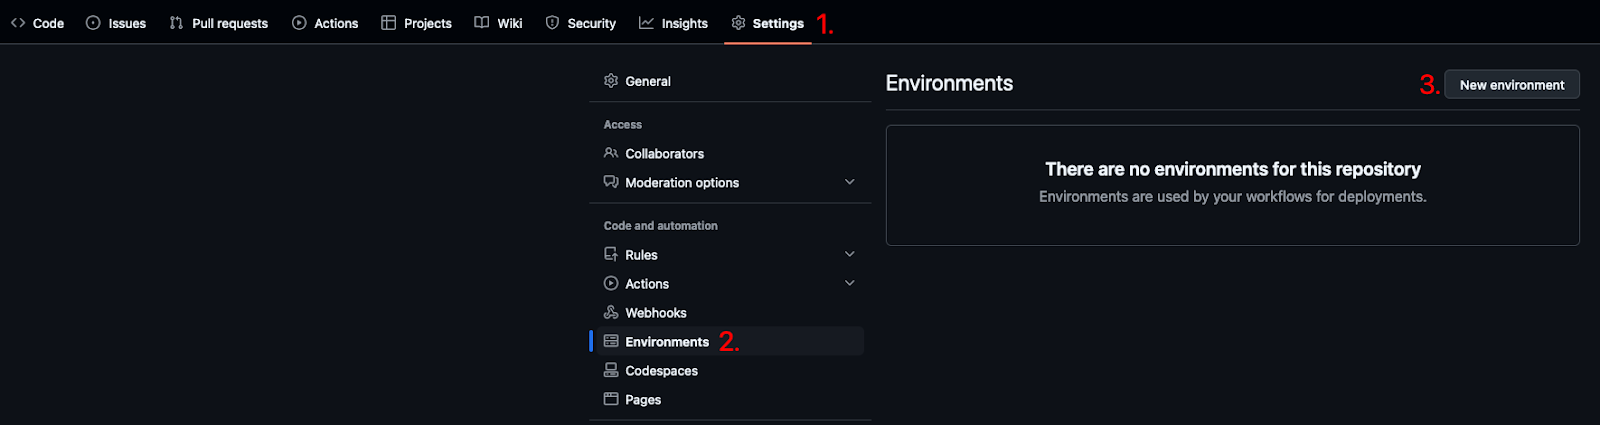Click the Projects table icon
Screen dimensions: 1600x425
pos(389,23)
